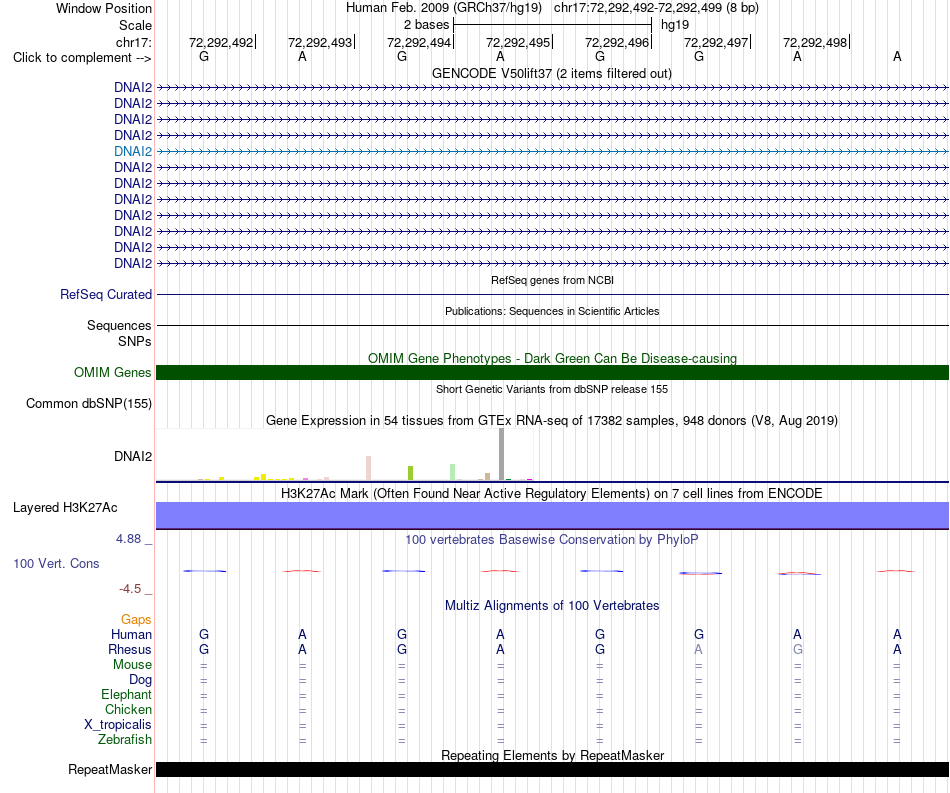This screenshot has width=950, height=793.
Task: Click the Mouse species label
Action: point(132,665)
